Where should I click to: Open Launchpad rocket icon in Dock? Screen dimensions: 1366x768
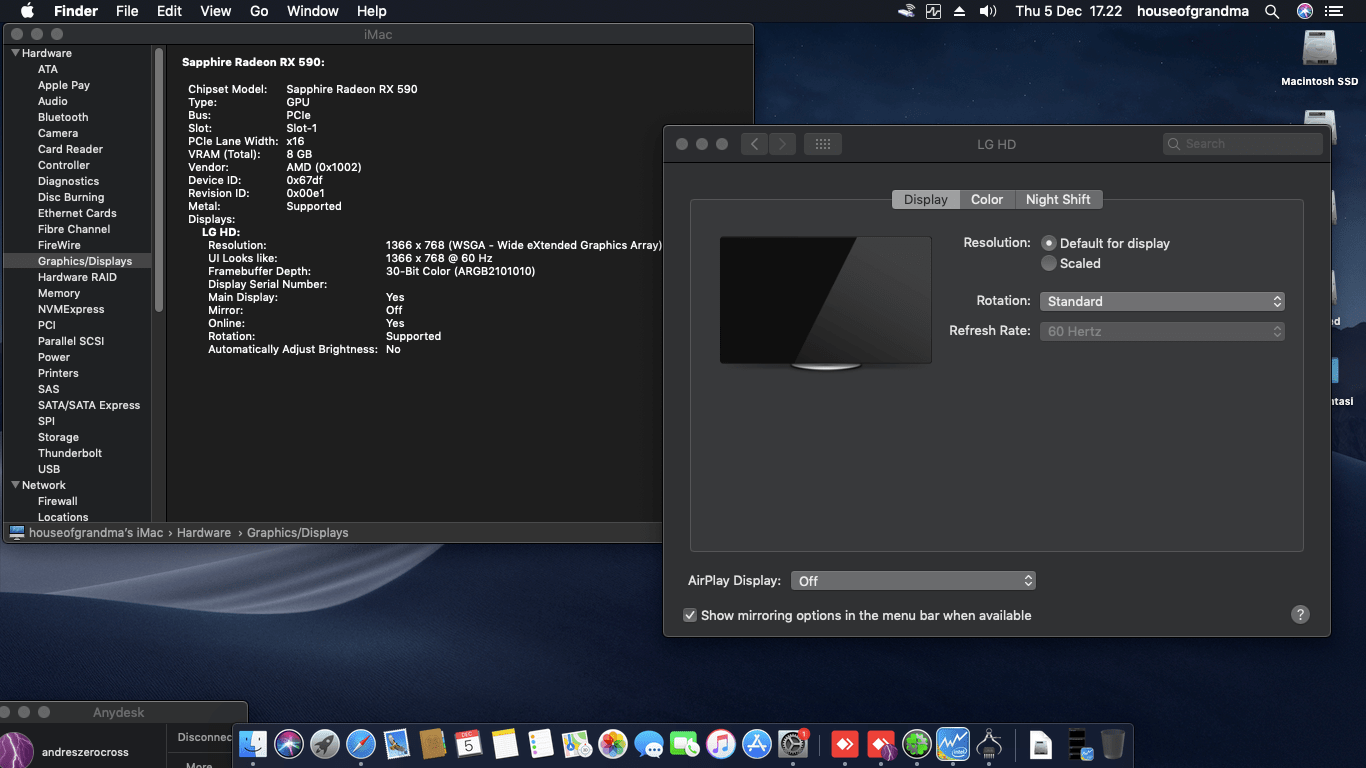[325, 744]
